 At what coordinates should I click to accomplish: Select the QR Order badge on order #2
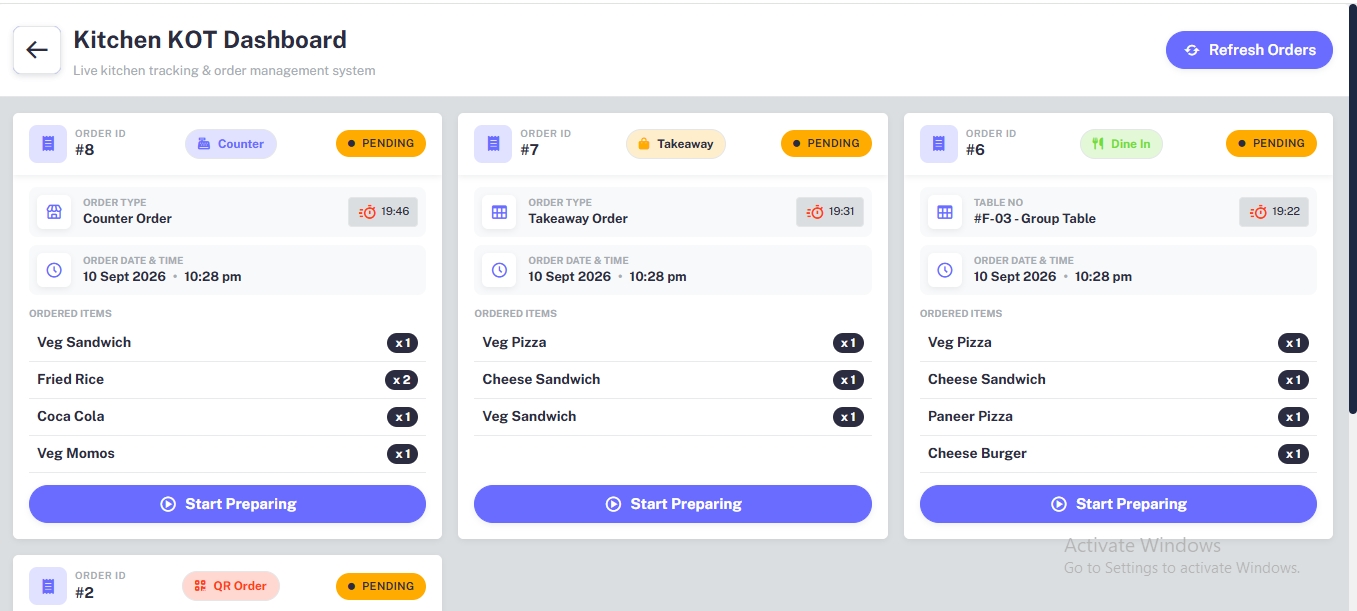tap(231, 586)
